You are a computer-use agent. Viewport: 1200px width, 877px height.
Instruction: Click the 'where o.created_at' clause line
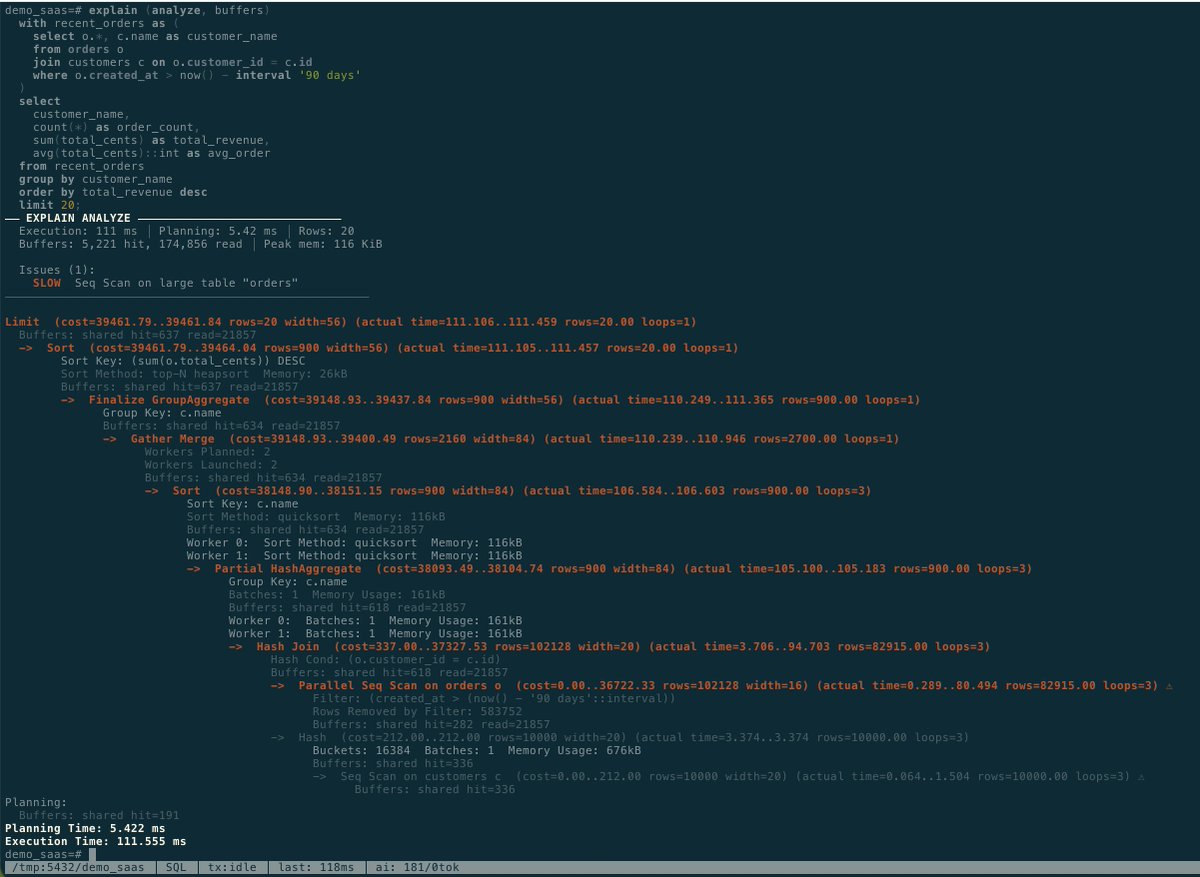(197, 75)
